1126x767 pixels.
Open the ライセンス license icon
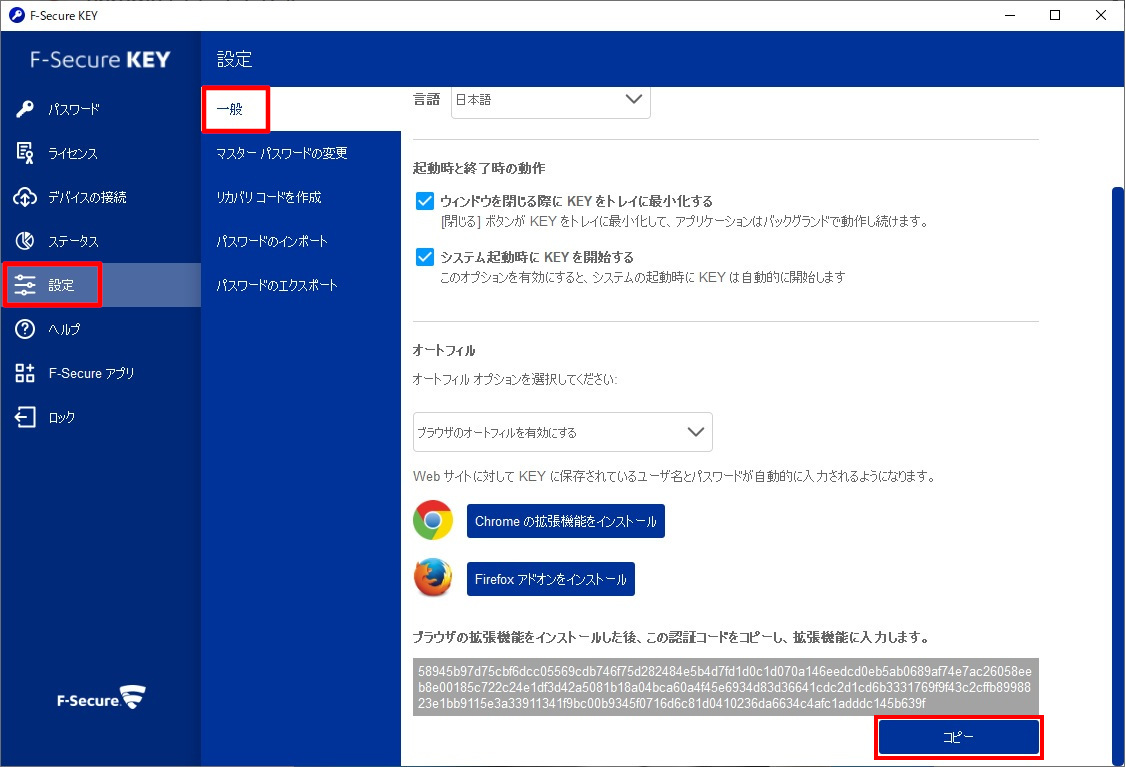pyautogui.click(x=26, y=153)
